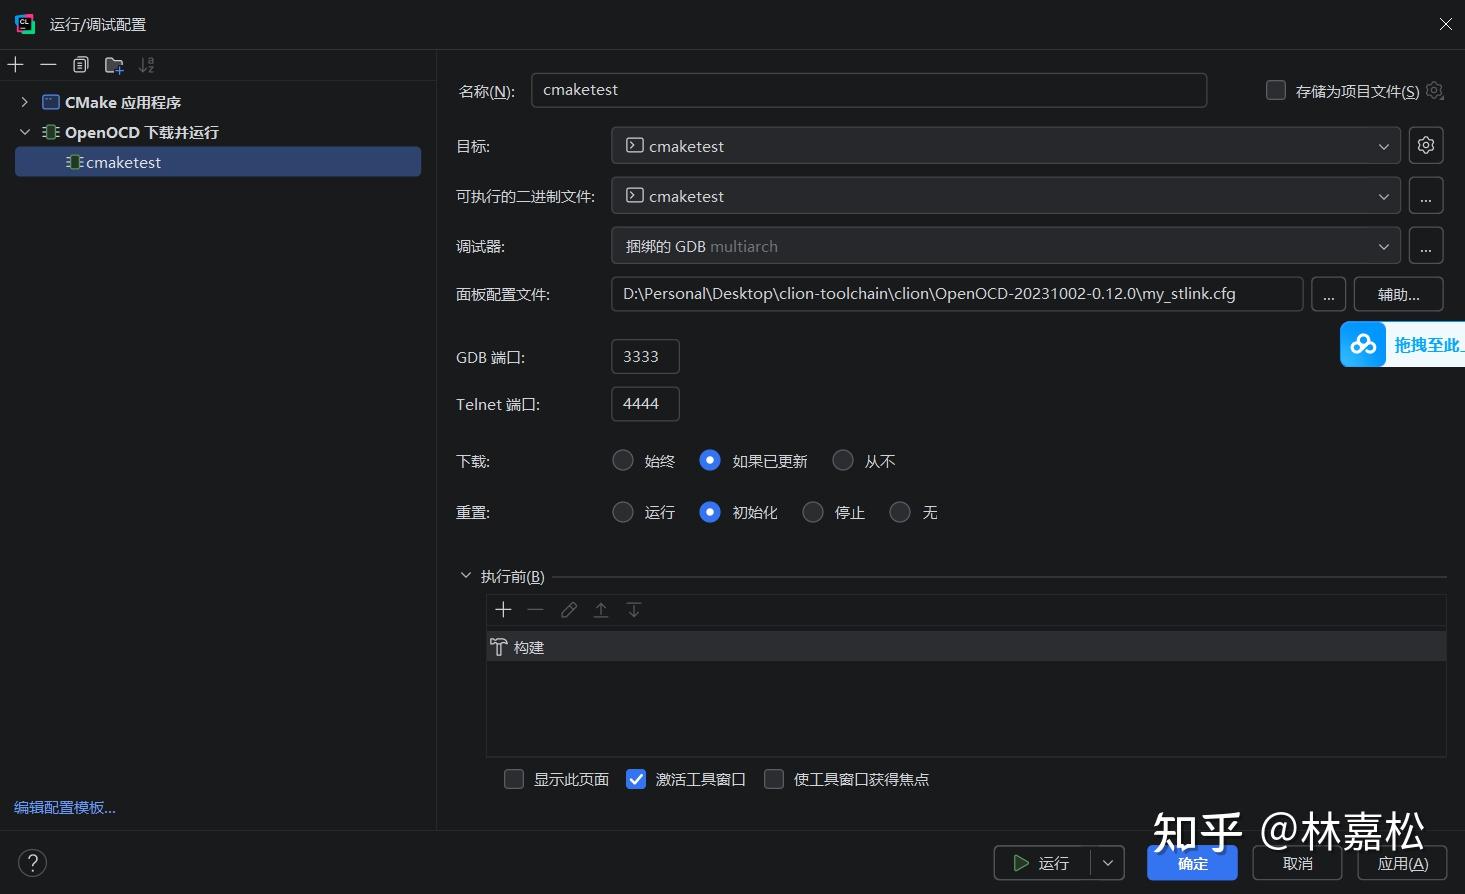Click the CLion logo in title bar
Screen dimensions: 1465x894
(x=25, y=24)
